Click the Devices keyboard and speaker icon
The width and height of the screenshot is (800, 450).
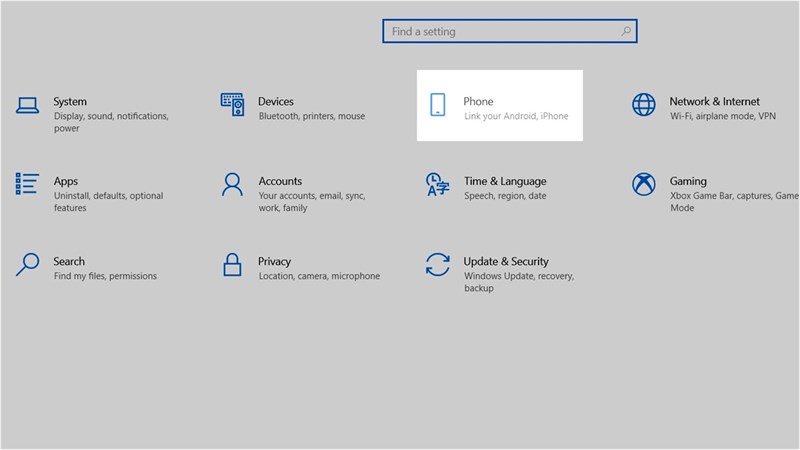[x=232, y=104]
